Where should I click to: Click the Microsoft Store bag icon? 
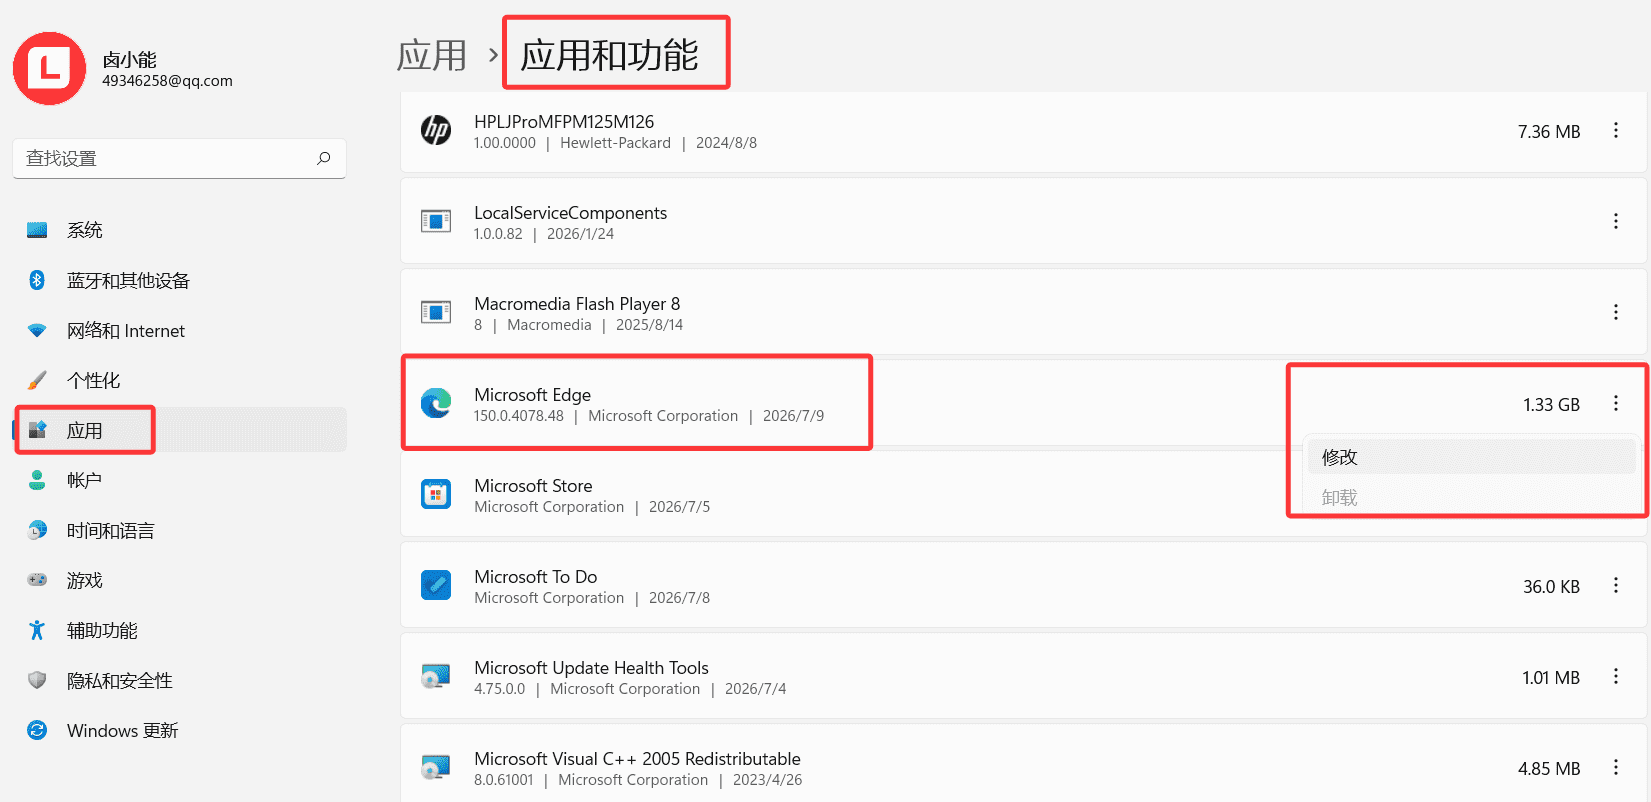[436, 494]
